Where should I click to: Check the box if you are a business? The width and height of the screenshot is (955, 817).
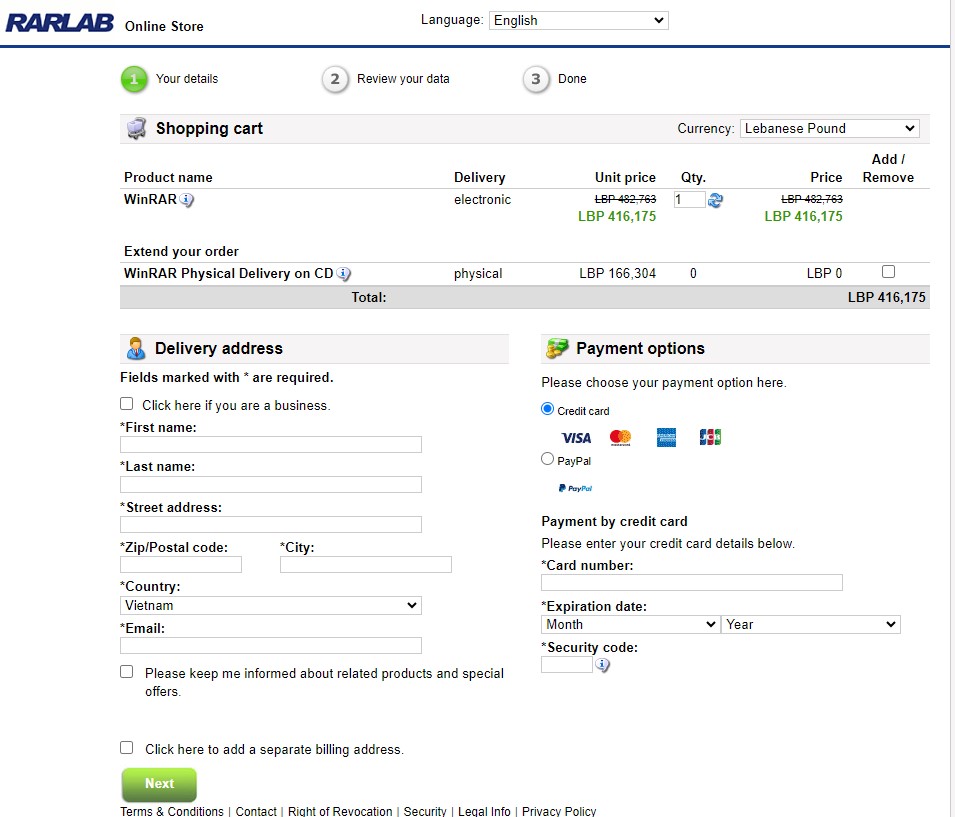127,403
